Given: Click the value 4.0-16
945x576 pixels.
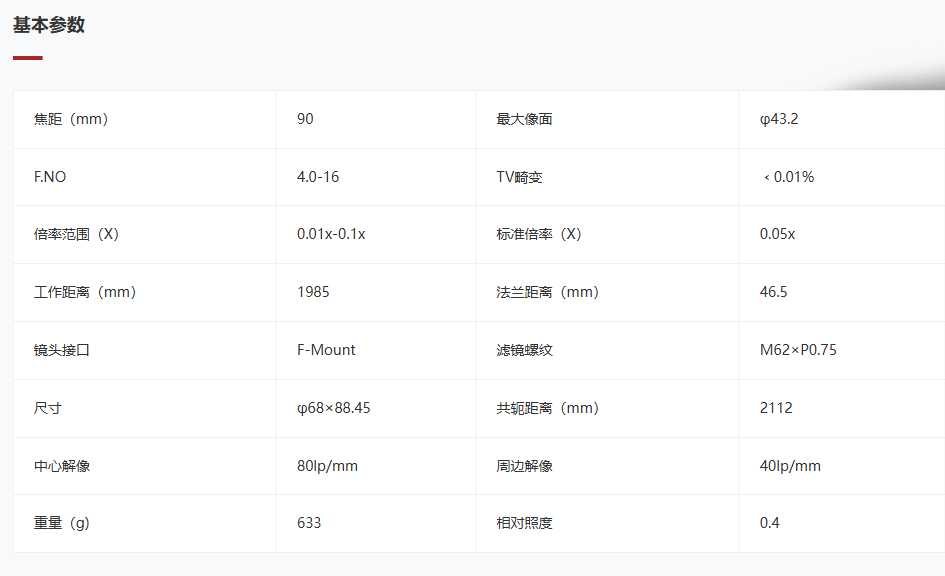Looking at the screenshot, I should click(318, 177).
